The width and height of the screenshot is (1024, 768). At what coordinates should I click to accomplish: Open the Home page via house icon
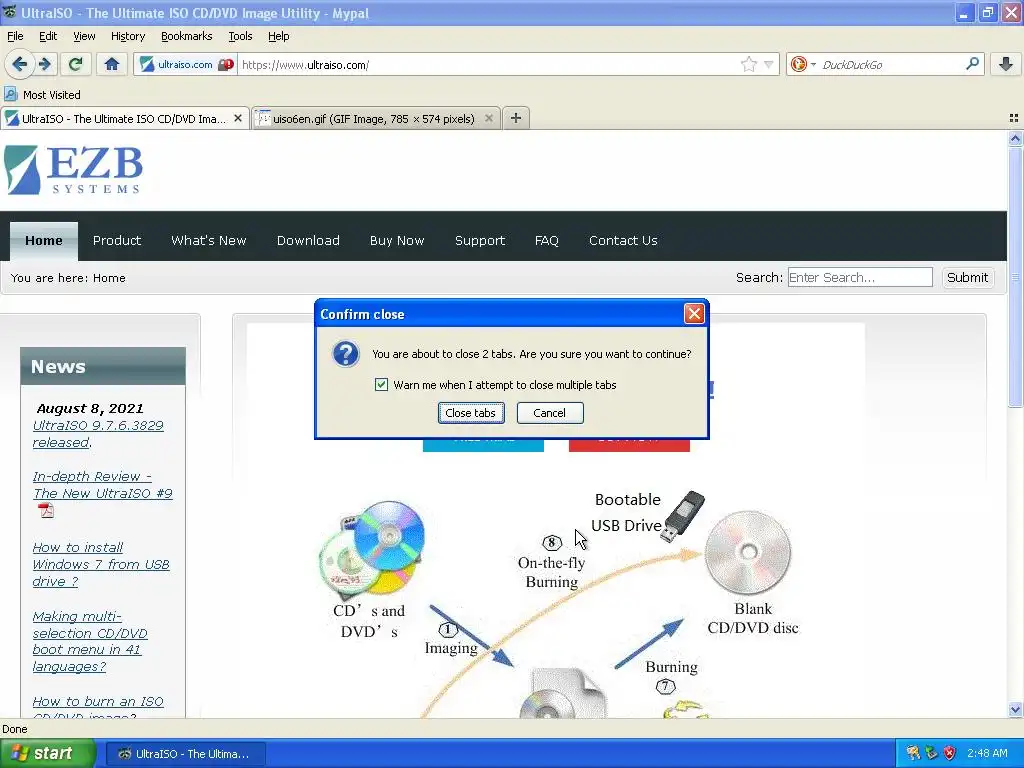[x=112, y=64]
